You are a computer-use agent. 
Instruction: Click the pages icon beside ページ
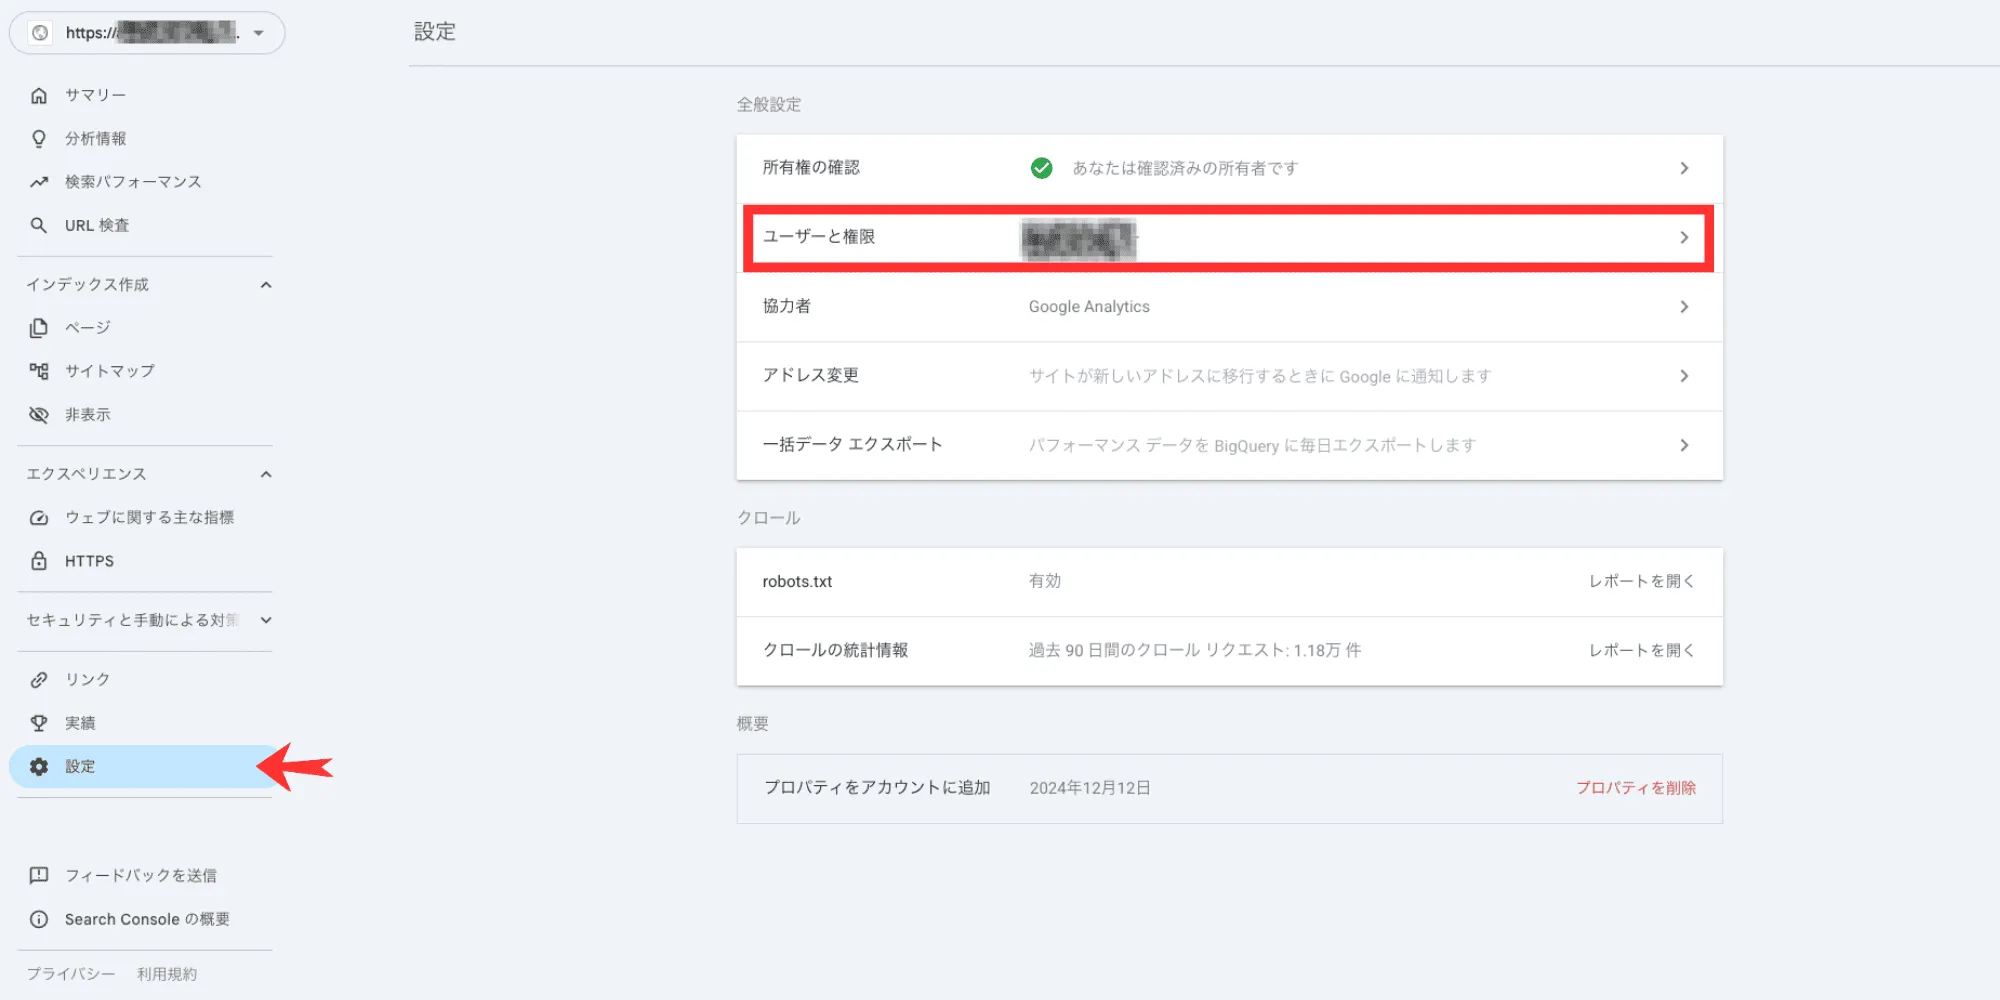pyautogui.click(x=39, y=328)
